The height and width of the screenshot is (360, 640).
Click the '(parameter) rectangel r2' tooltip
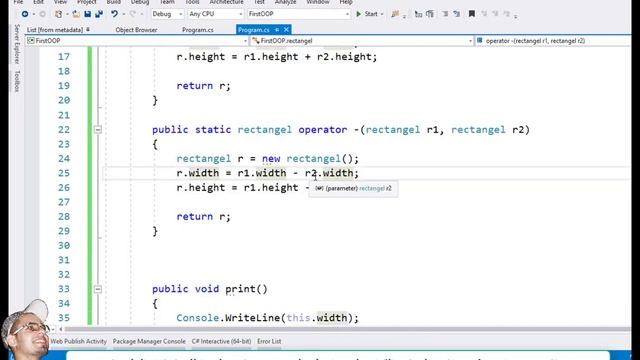(353, 189)
